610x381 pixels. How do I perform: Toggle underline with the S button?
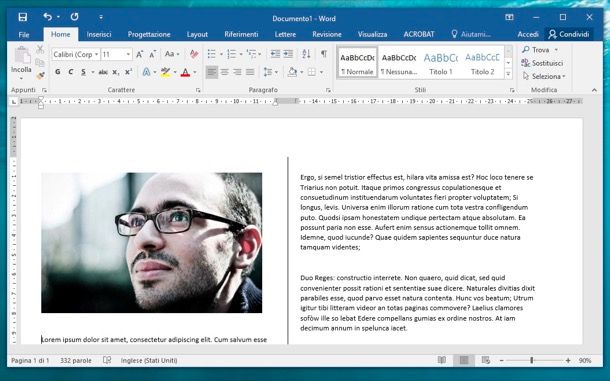point(83,72)
